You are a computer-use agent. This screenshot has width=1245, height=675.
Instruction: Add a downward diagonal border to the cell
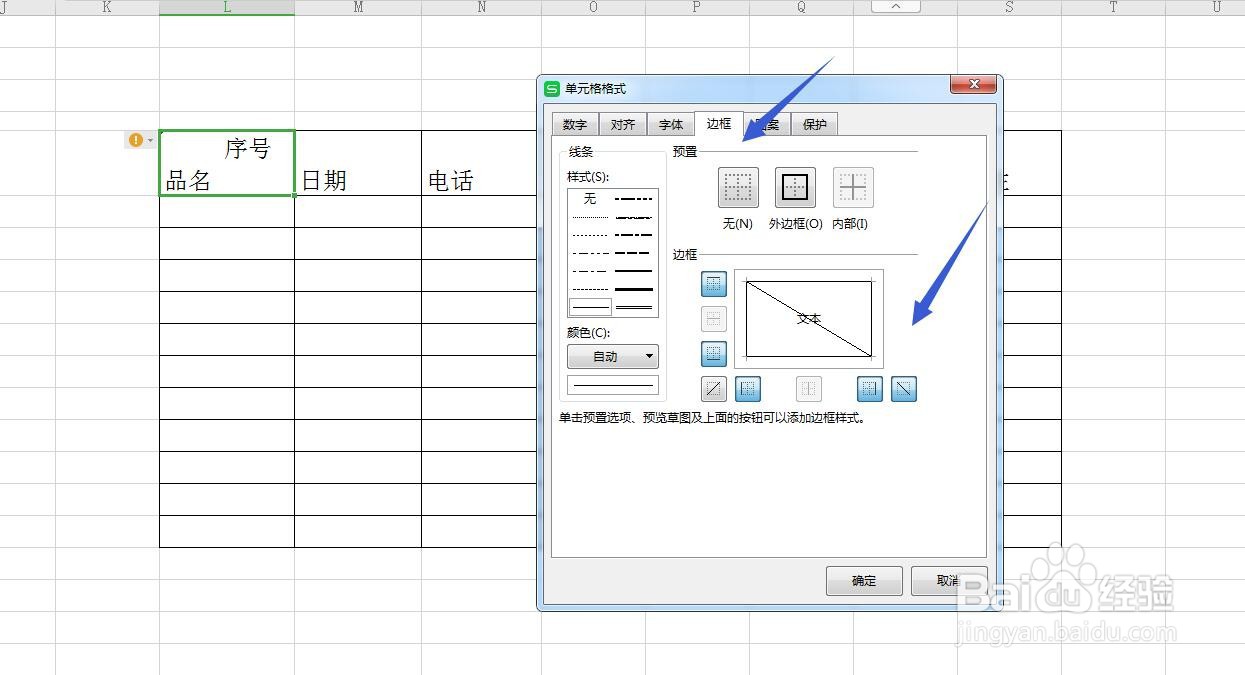coord(903,389)
